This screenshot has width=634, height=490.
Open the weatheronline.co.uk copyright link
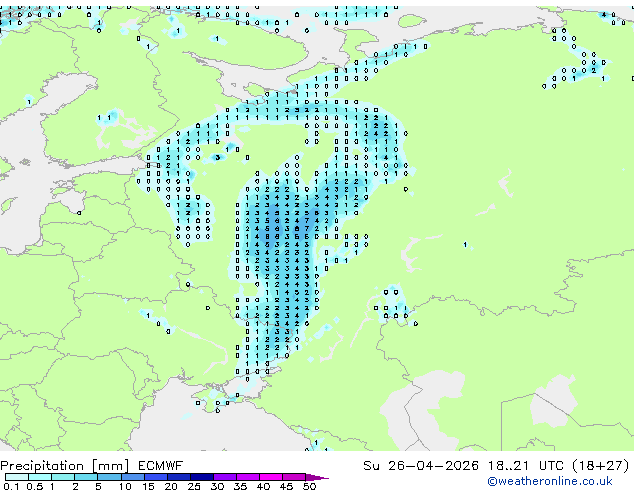[x=550, y=481]
